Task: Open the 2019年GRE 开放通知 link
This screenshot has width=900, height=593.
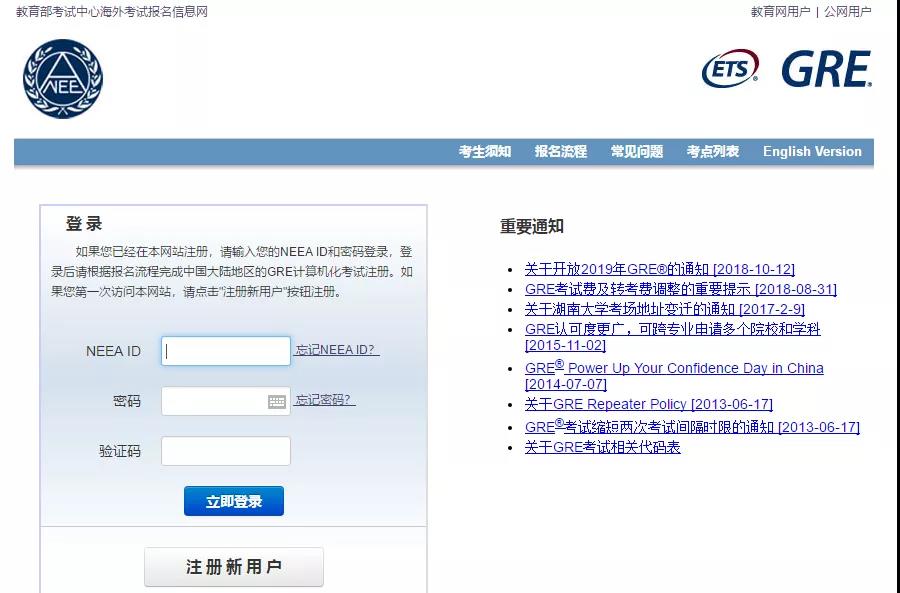Action: pos(658,269)
